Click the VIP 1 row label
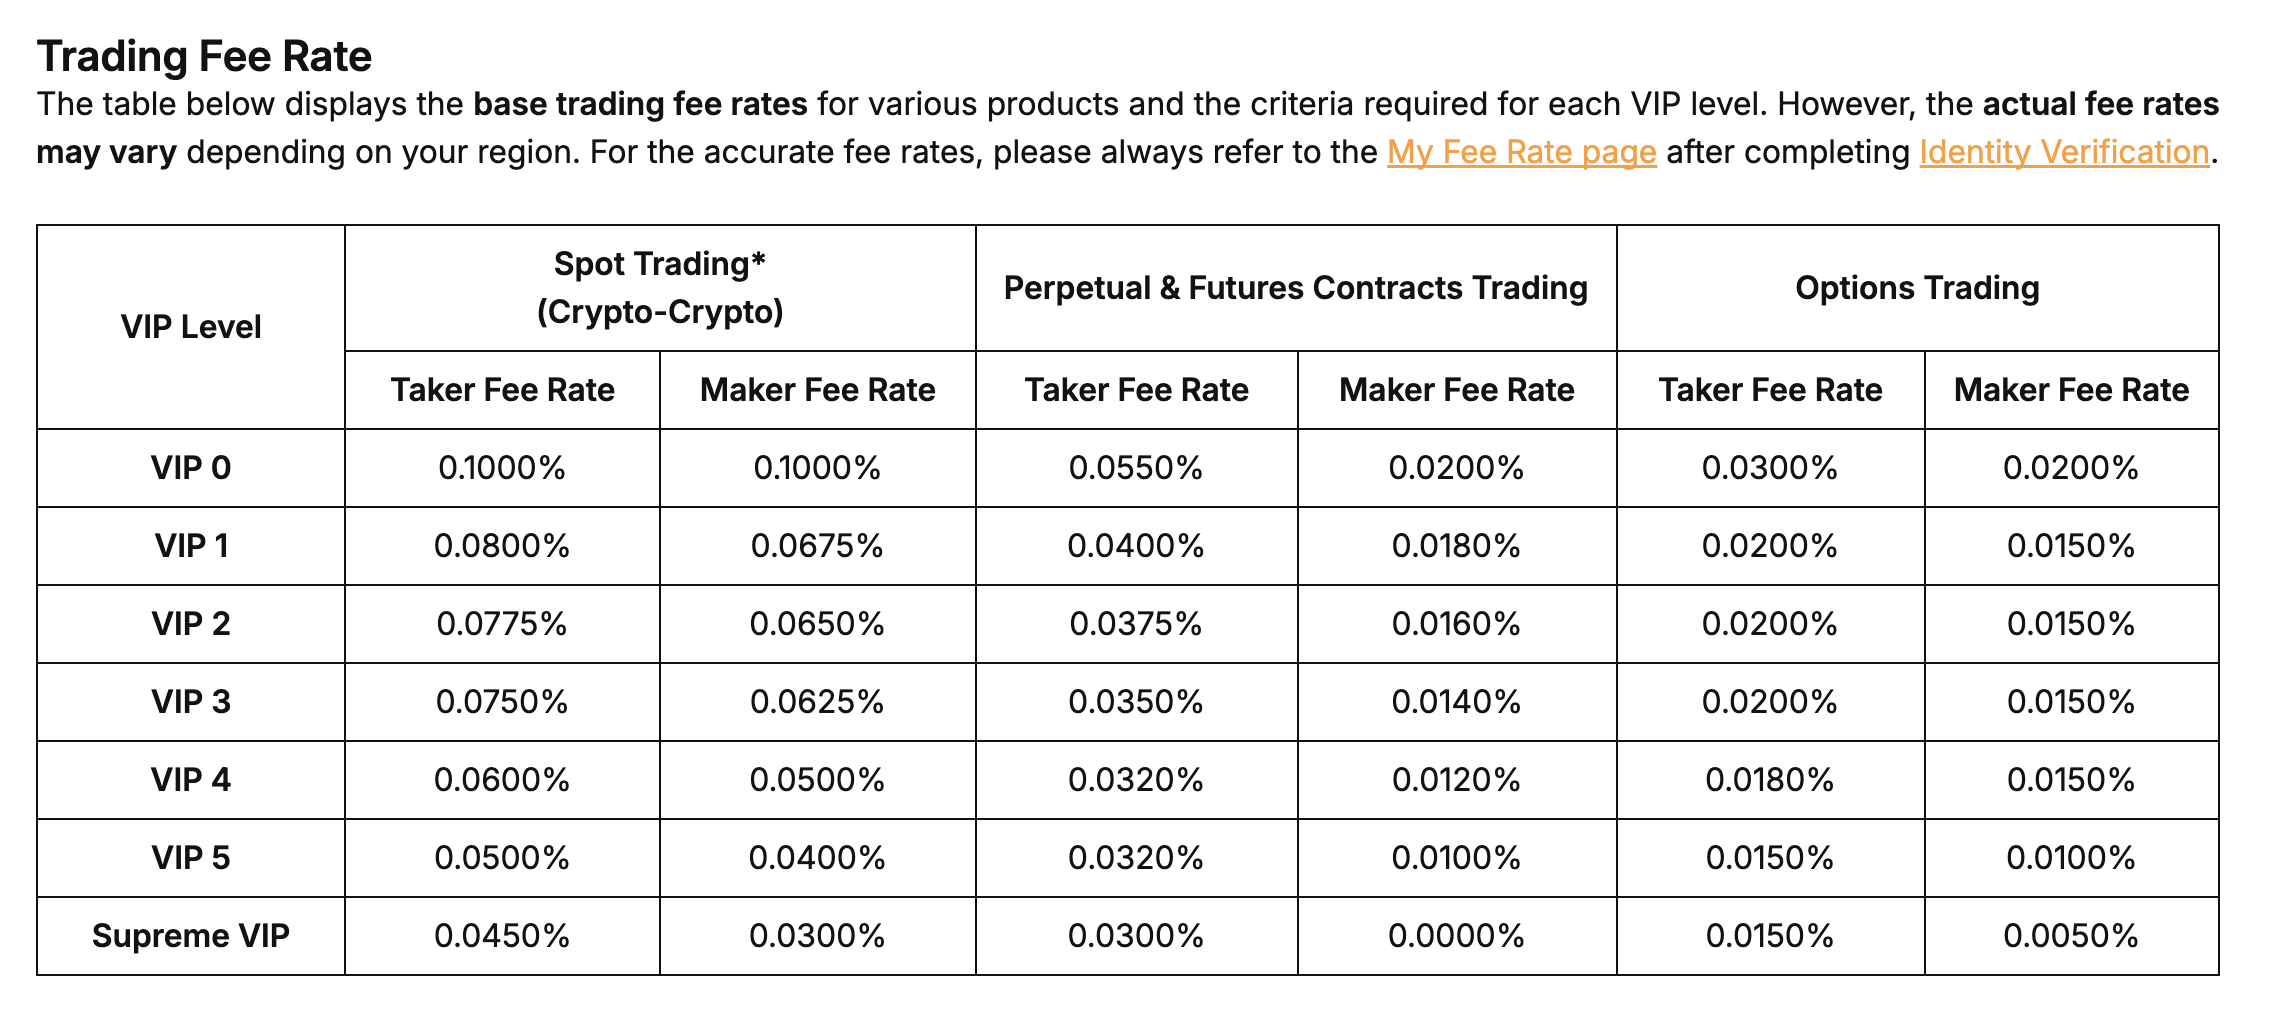The image size is (2270, 1014). [x=191, y=546]
